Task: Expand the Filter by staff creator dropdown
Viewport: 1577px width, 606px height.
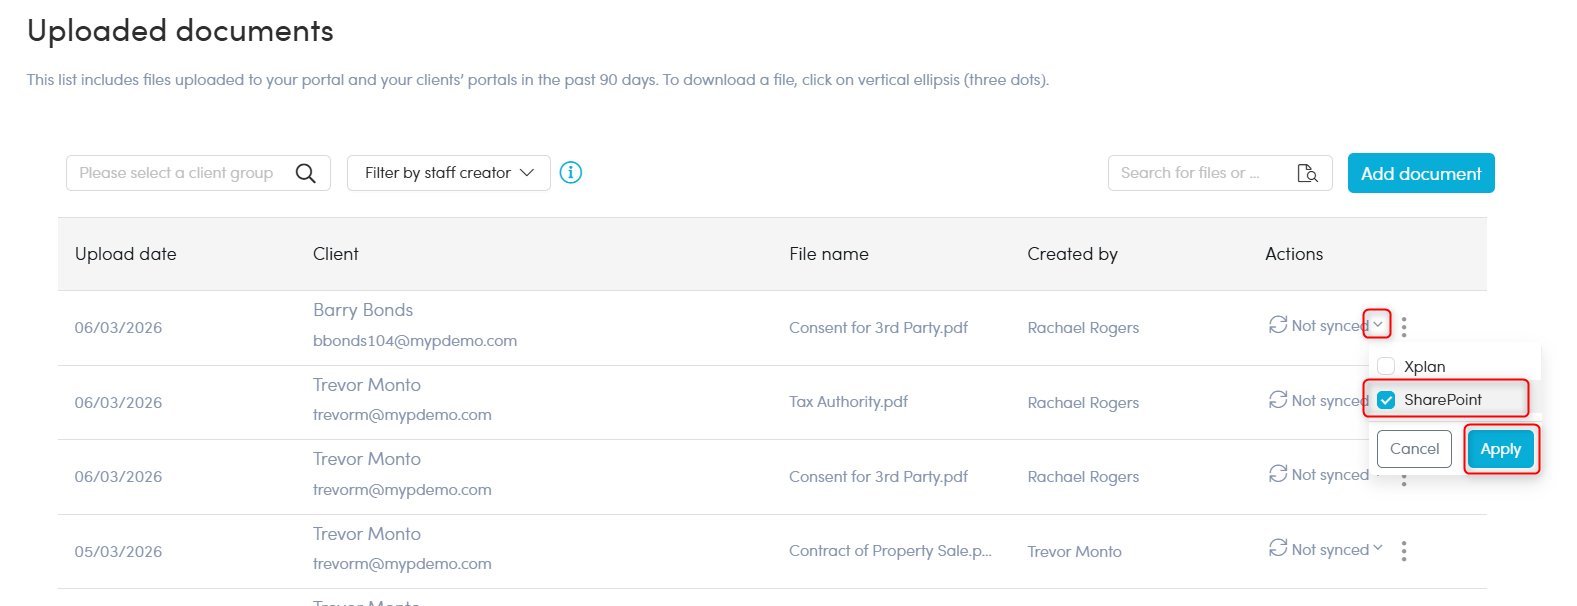Action: 448,173
